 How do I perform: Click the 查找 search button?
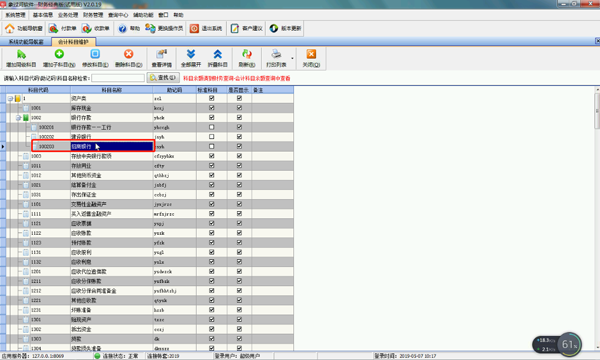click(163, 78)
